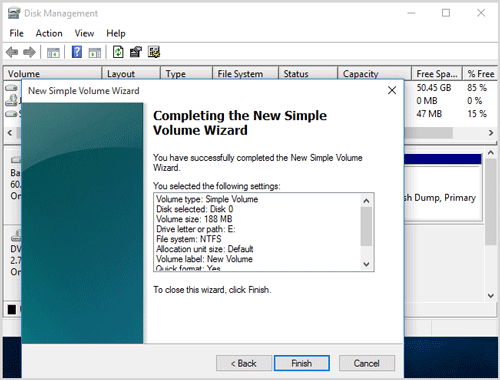Click the < Back button in wizard
Screen dimensions: 500x380
coord(244,363)
